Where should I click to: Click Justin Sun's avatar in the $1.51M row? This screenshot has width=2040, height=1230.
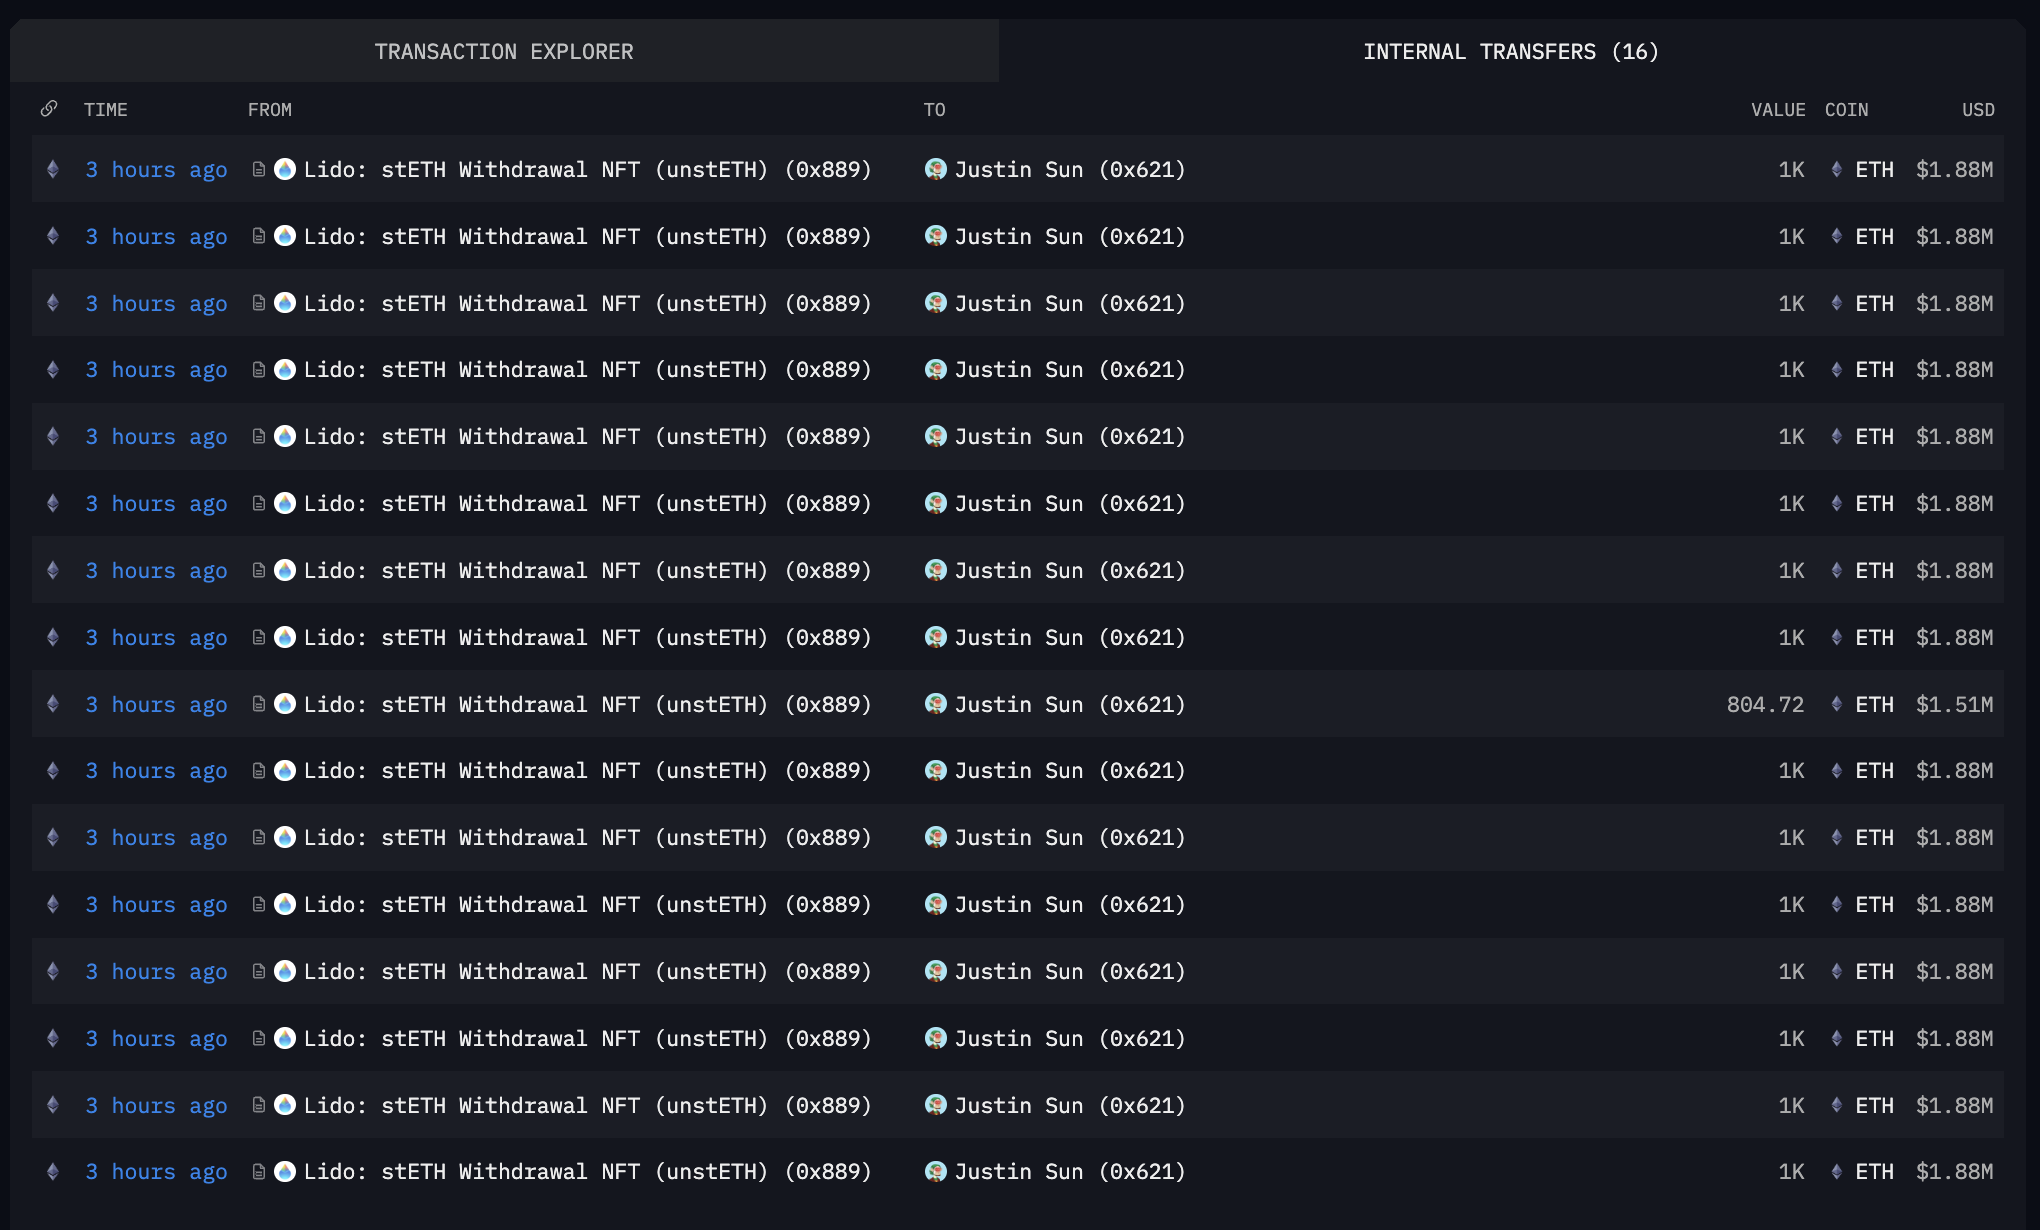click(936, 704)
